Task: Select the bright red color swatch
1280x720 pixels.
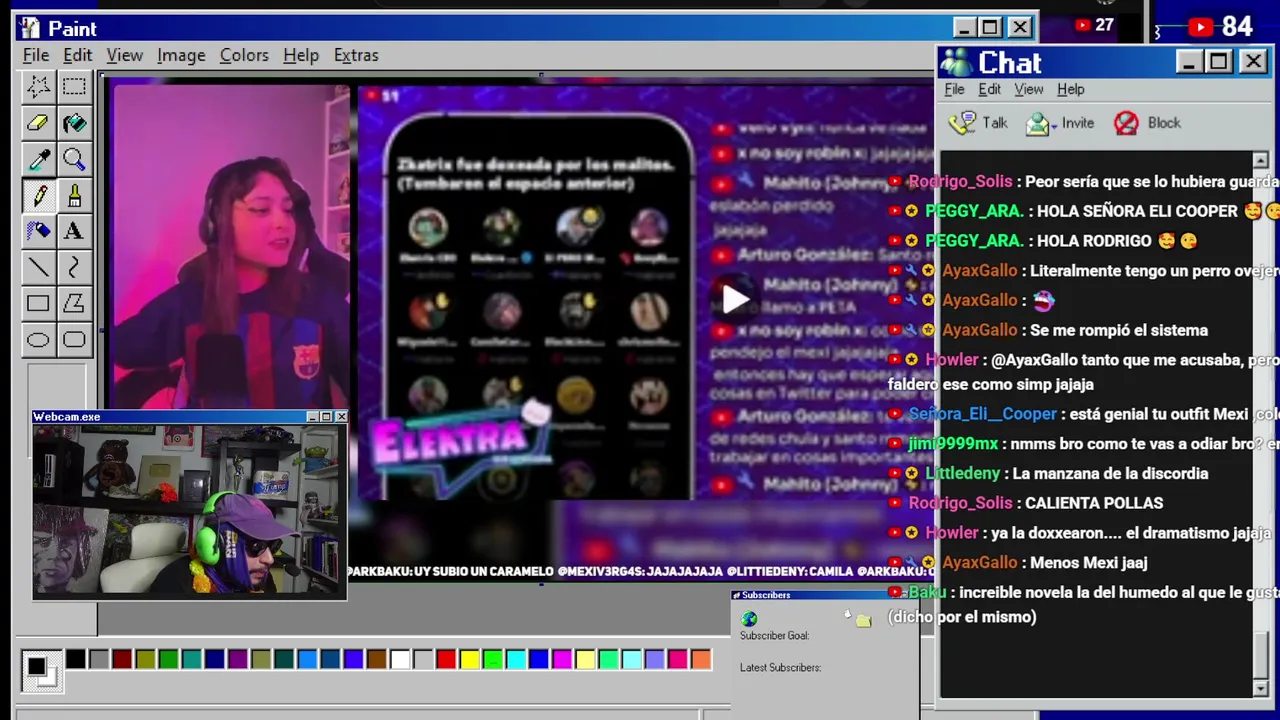Action: click(x=446, y=659)
